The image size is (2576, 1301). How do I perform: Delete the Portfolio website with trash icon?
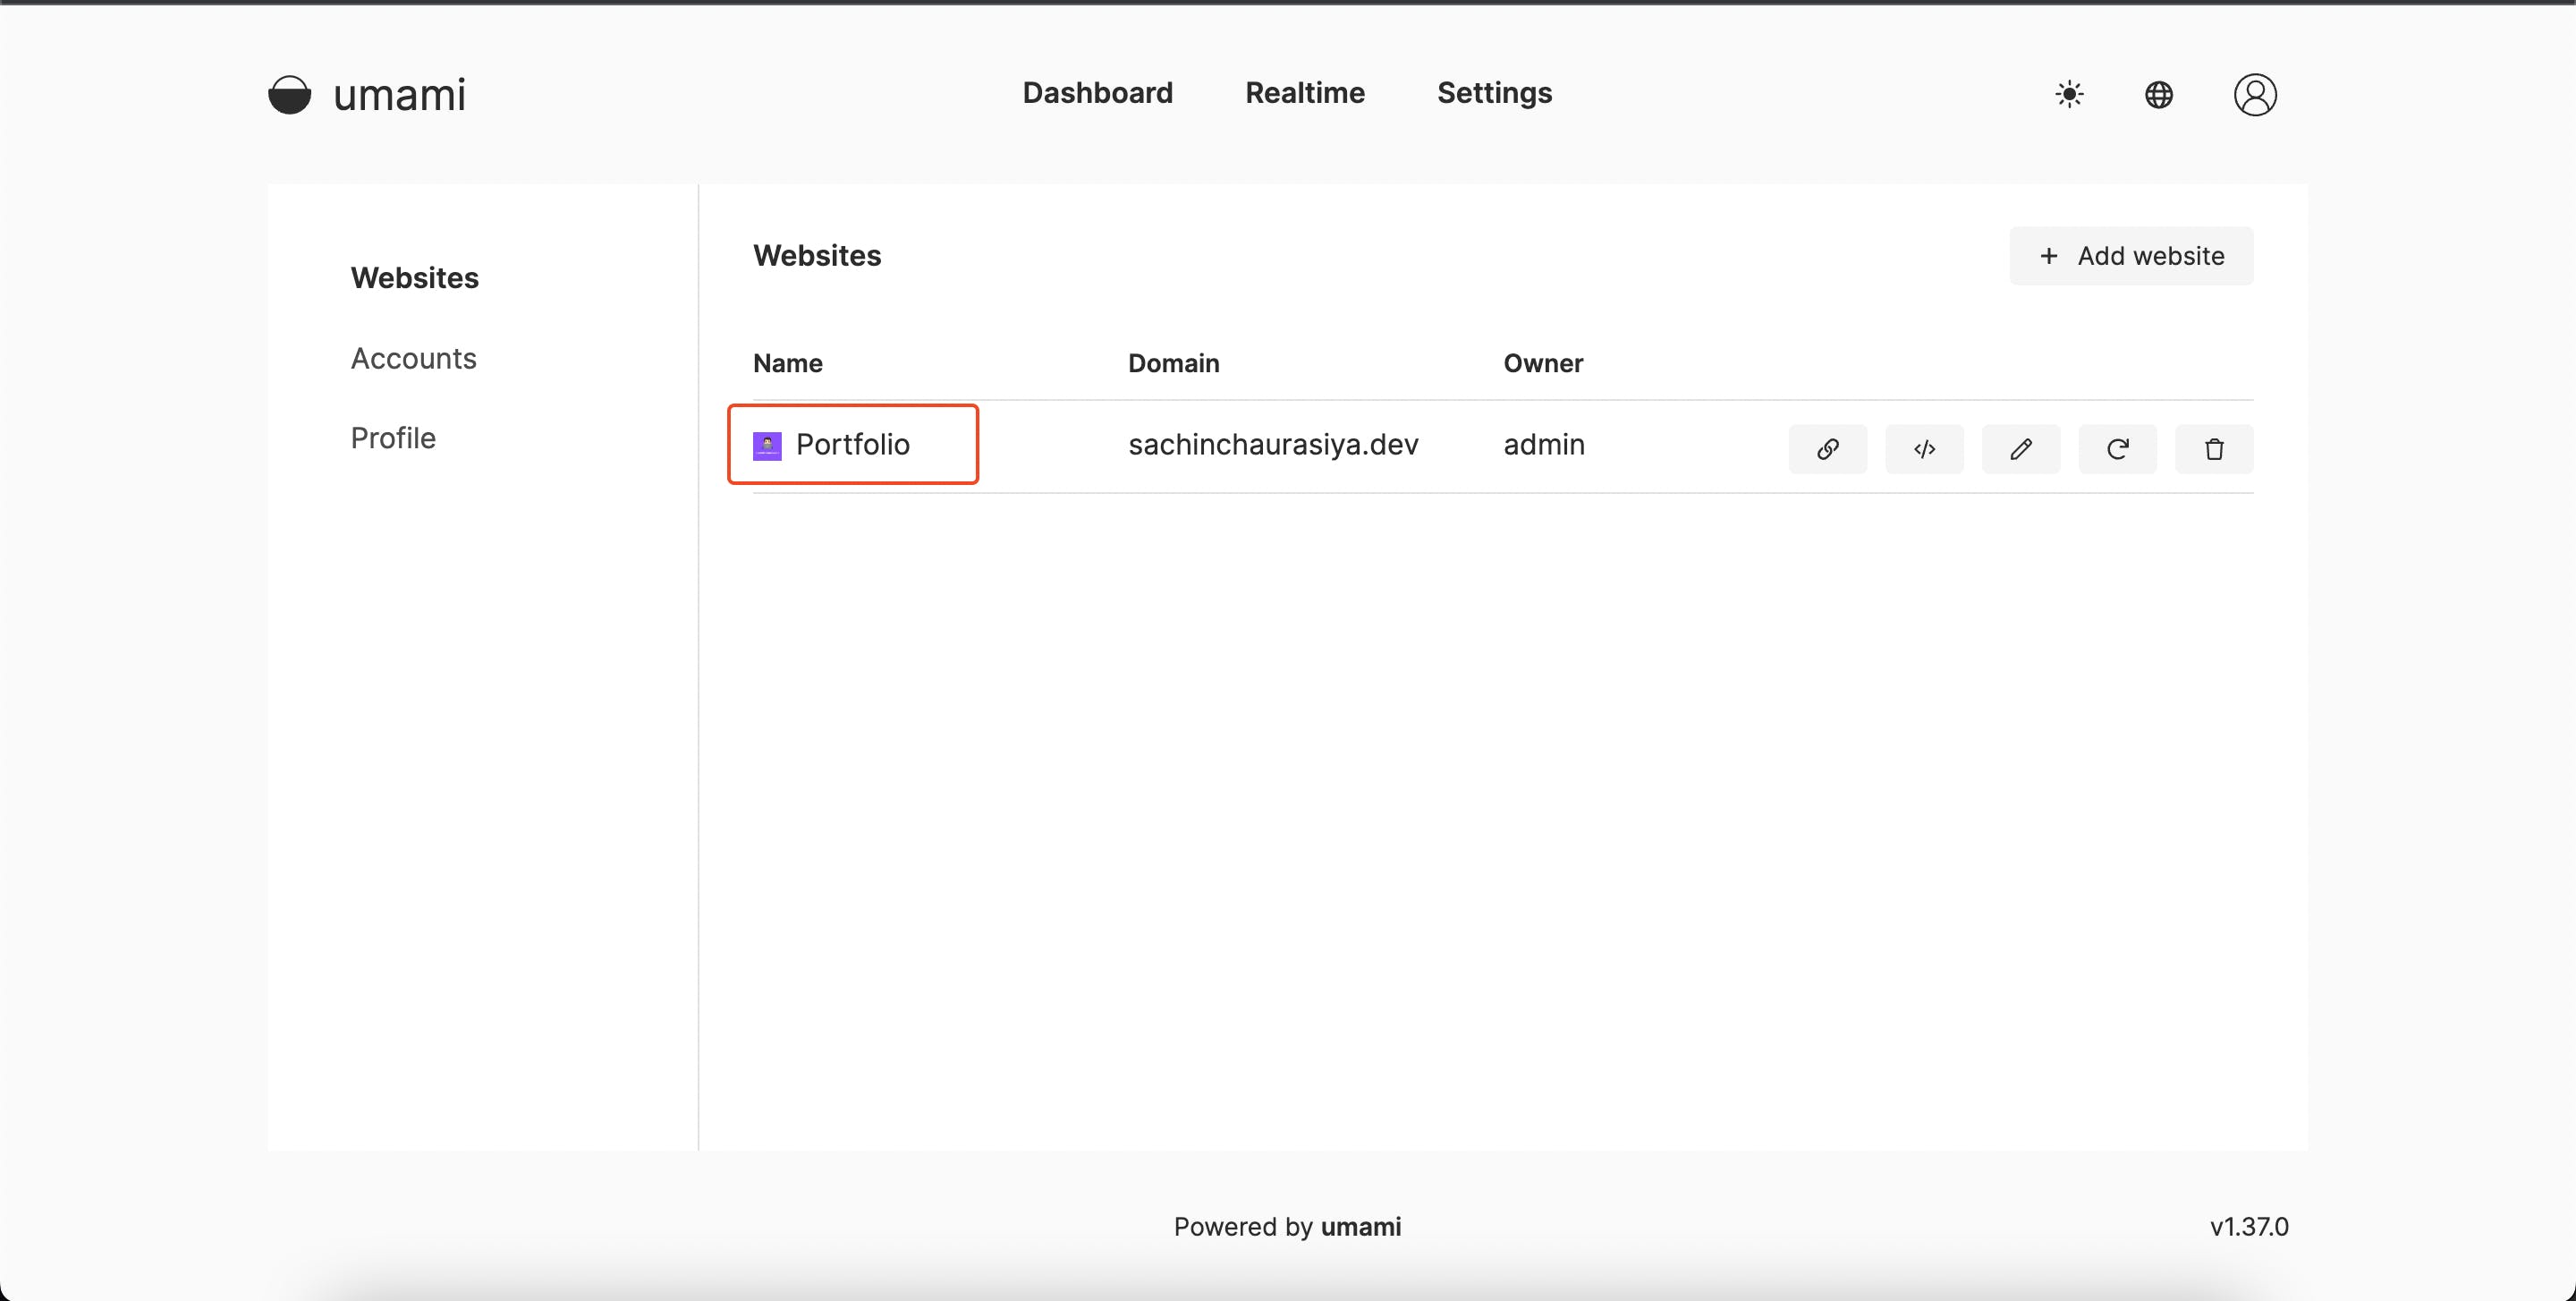click(2213, 449)
